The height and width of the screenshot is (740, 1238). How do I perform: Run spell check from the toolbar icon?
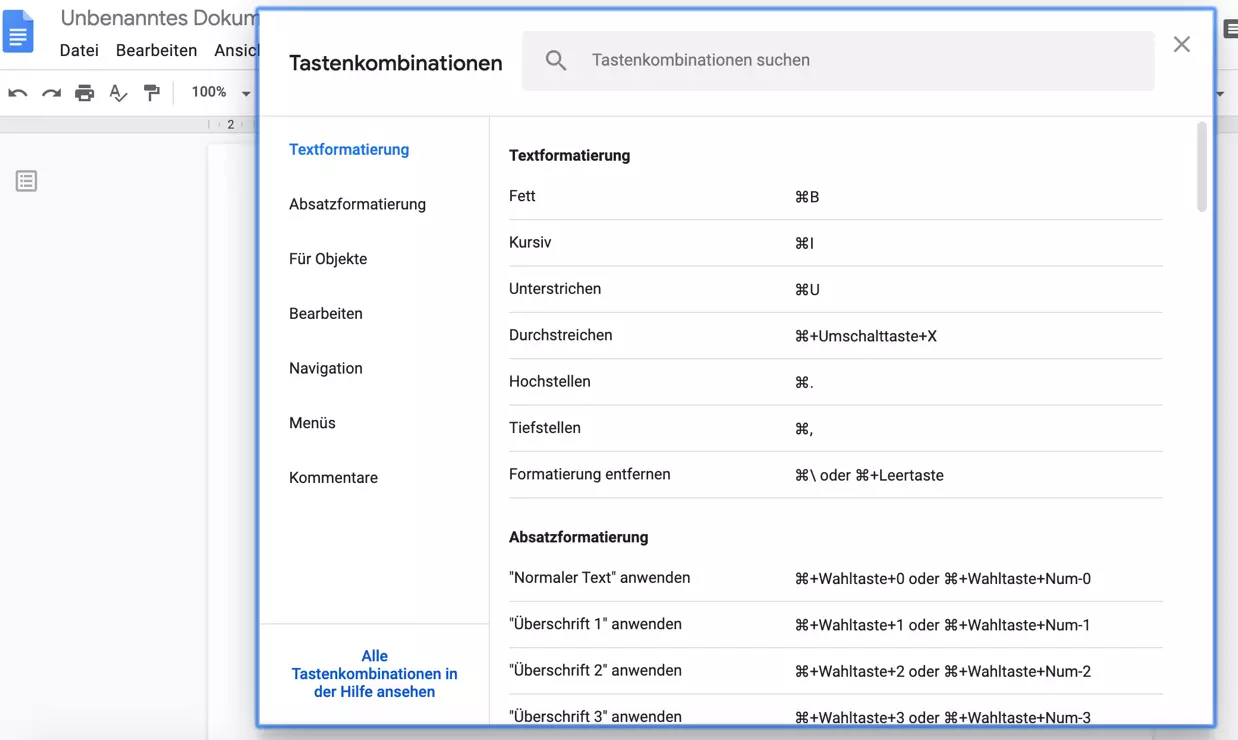118,93
